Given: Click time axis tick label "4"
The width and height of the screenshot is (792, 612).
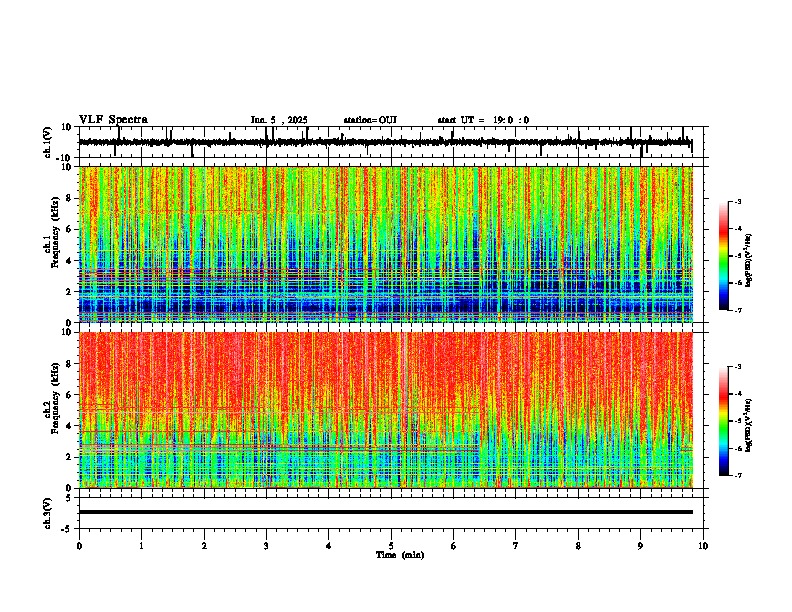Looking at the screenshot, I should point(329,546).
